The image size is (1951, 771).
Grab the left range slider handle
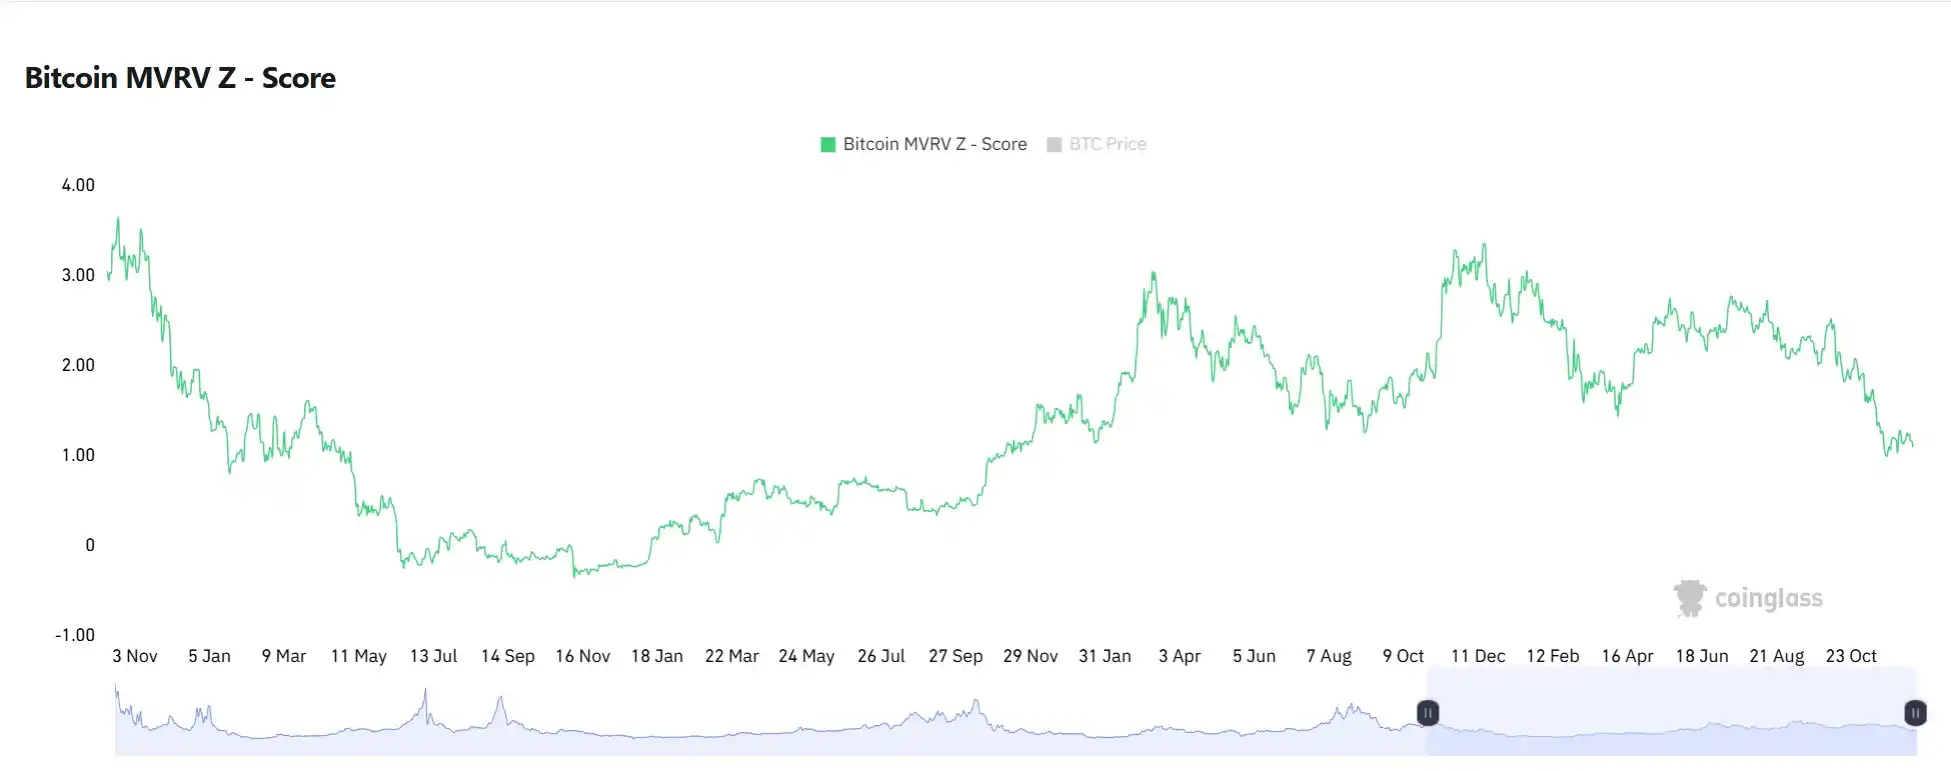pyautogui.click(x=1427, y=713)
